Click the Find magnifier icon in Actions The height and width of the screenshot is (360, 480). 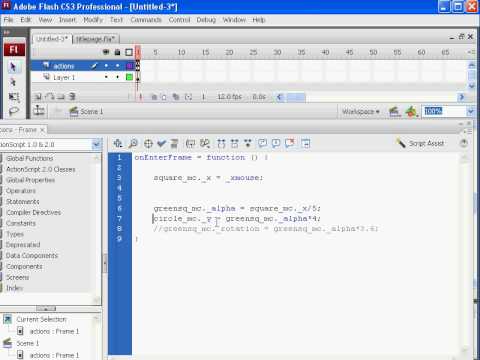point(133,143)
